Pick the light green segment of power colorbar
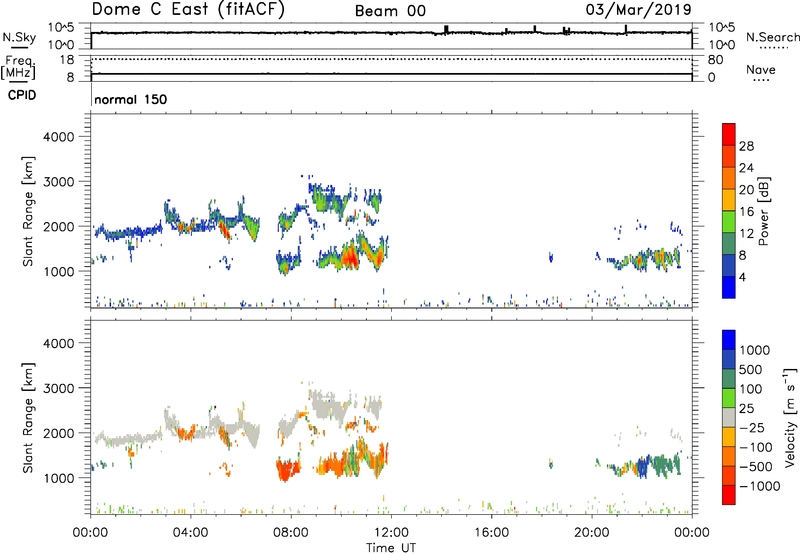Viewport: 800px width, 554px height. 729,221
